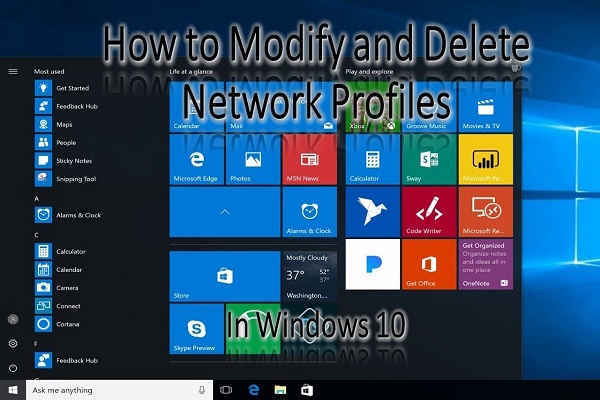Open Settings via the gear icon

[x=13, y=343]
